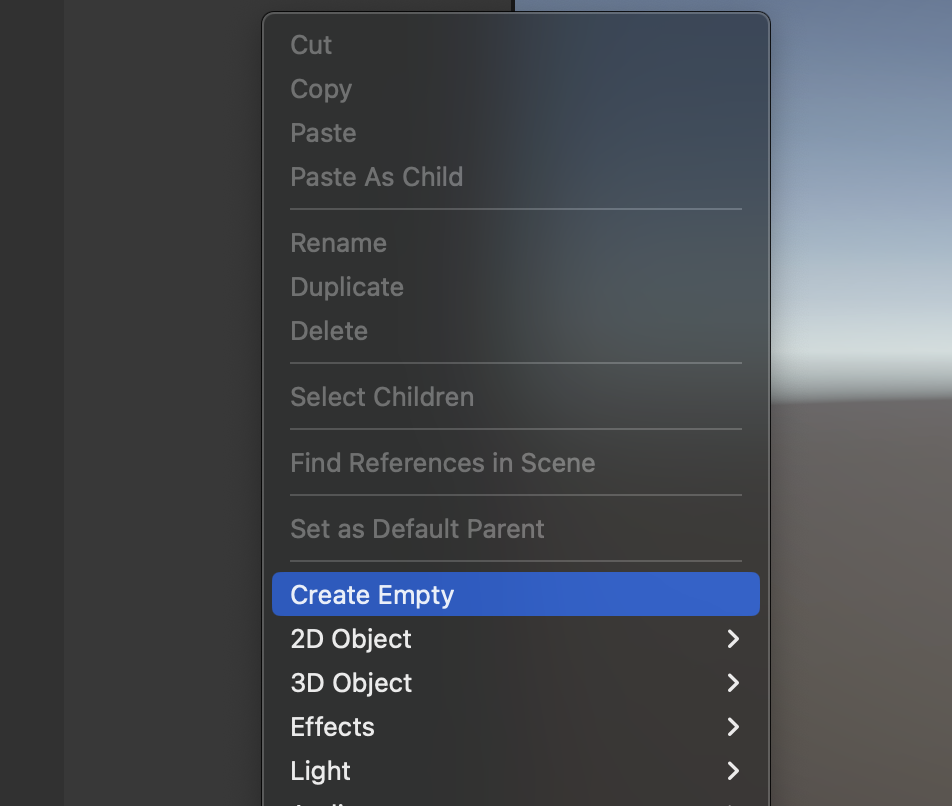Click the Copy menu item

tap(321, 89)
